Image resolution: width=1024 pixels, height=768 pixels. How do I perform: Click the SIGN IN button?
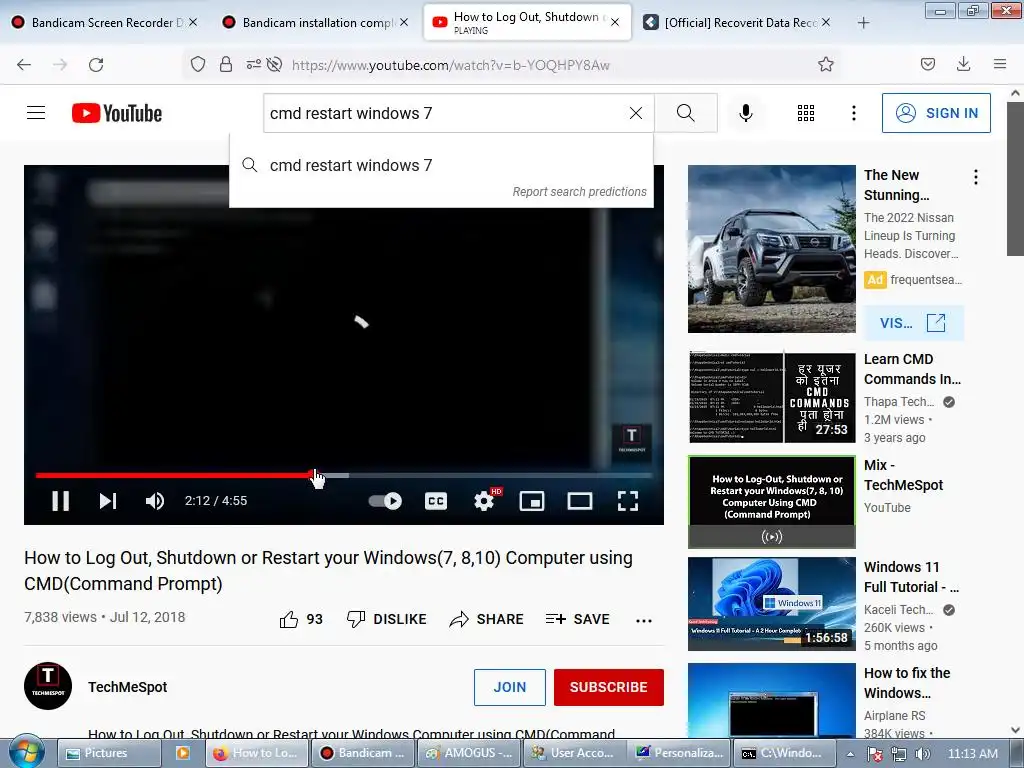(936, 113)
